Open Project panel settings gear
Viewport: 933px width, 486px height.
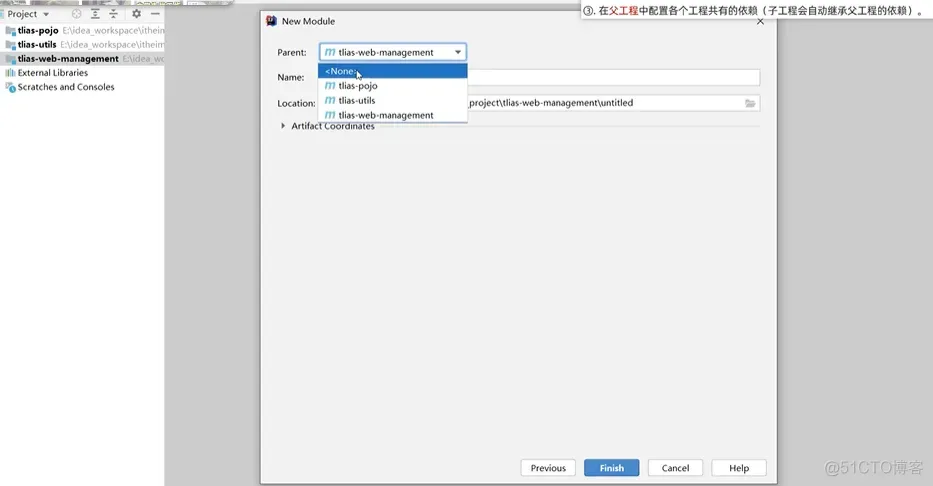click(136, 14)
